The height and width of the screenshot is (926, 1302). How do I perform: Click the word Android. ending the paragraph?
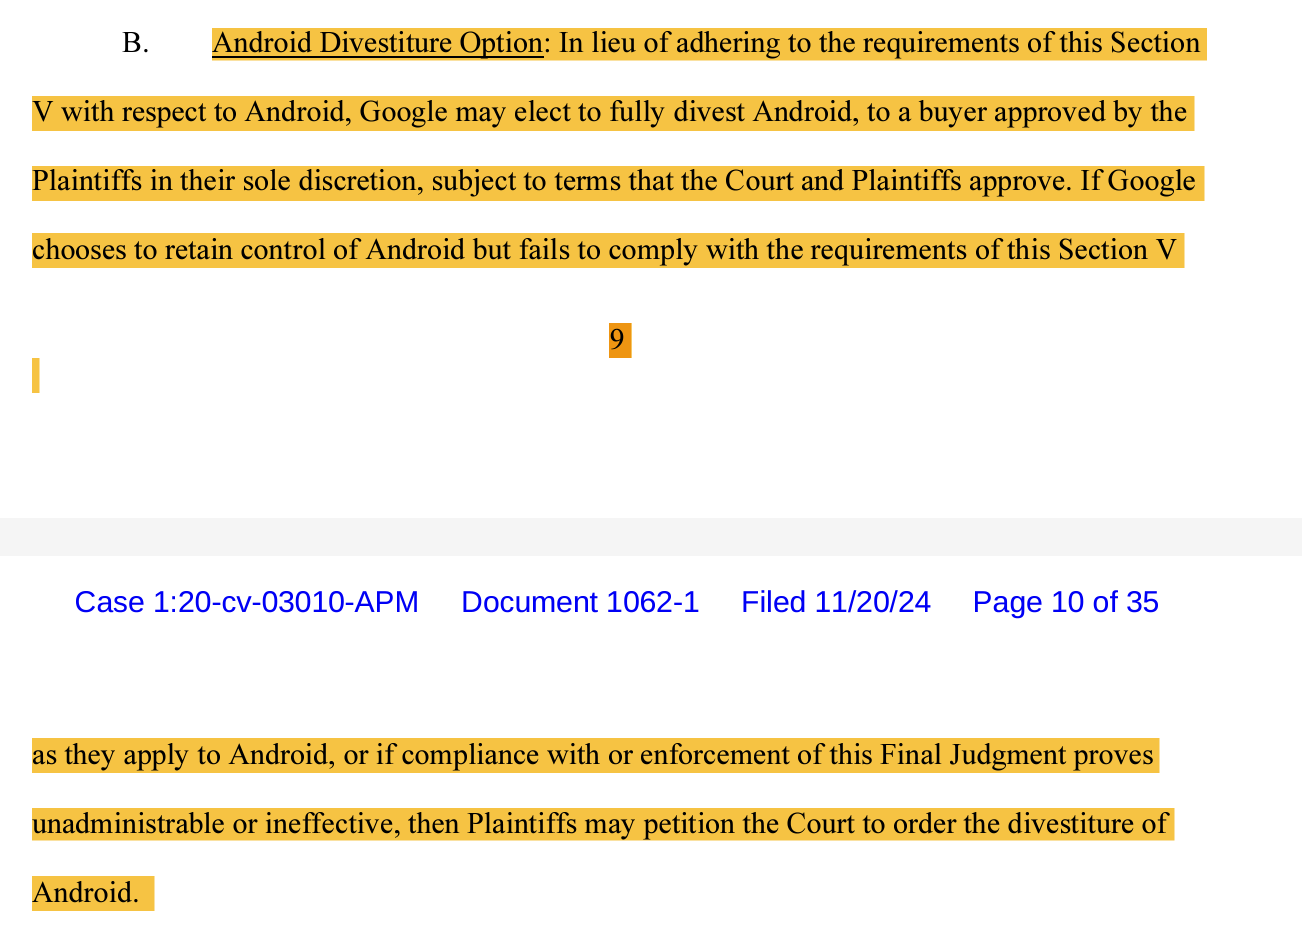click(x=86, y=892)
